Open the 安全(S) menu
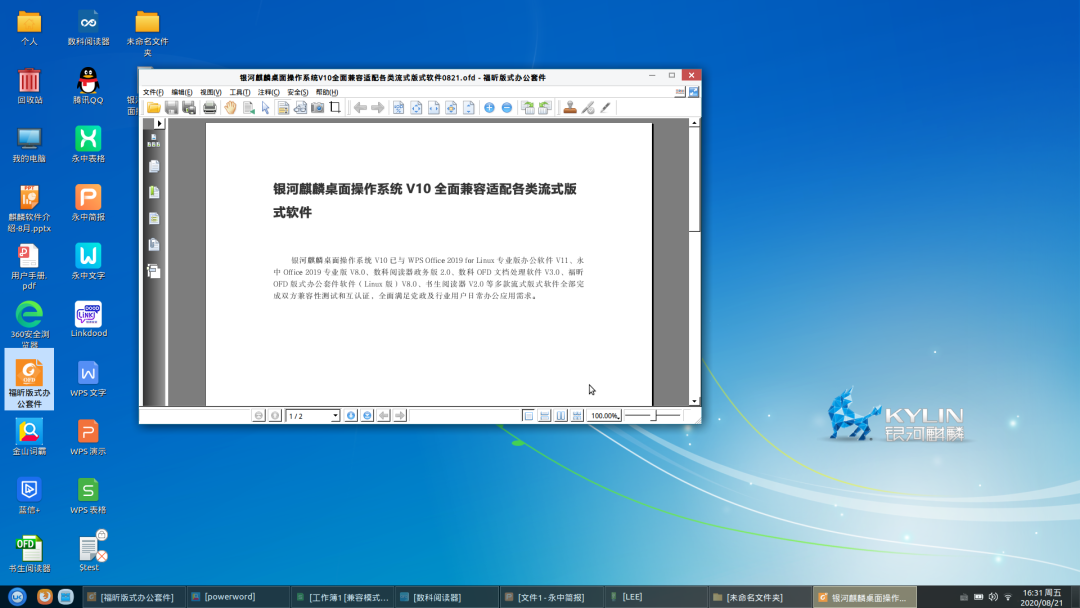1080x608 pixels. pyautogui.click(x=298, y=92)
